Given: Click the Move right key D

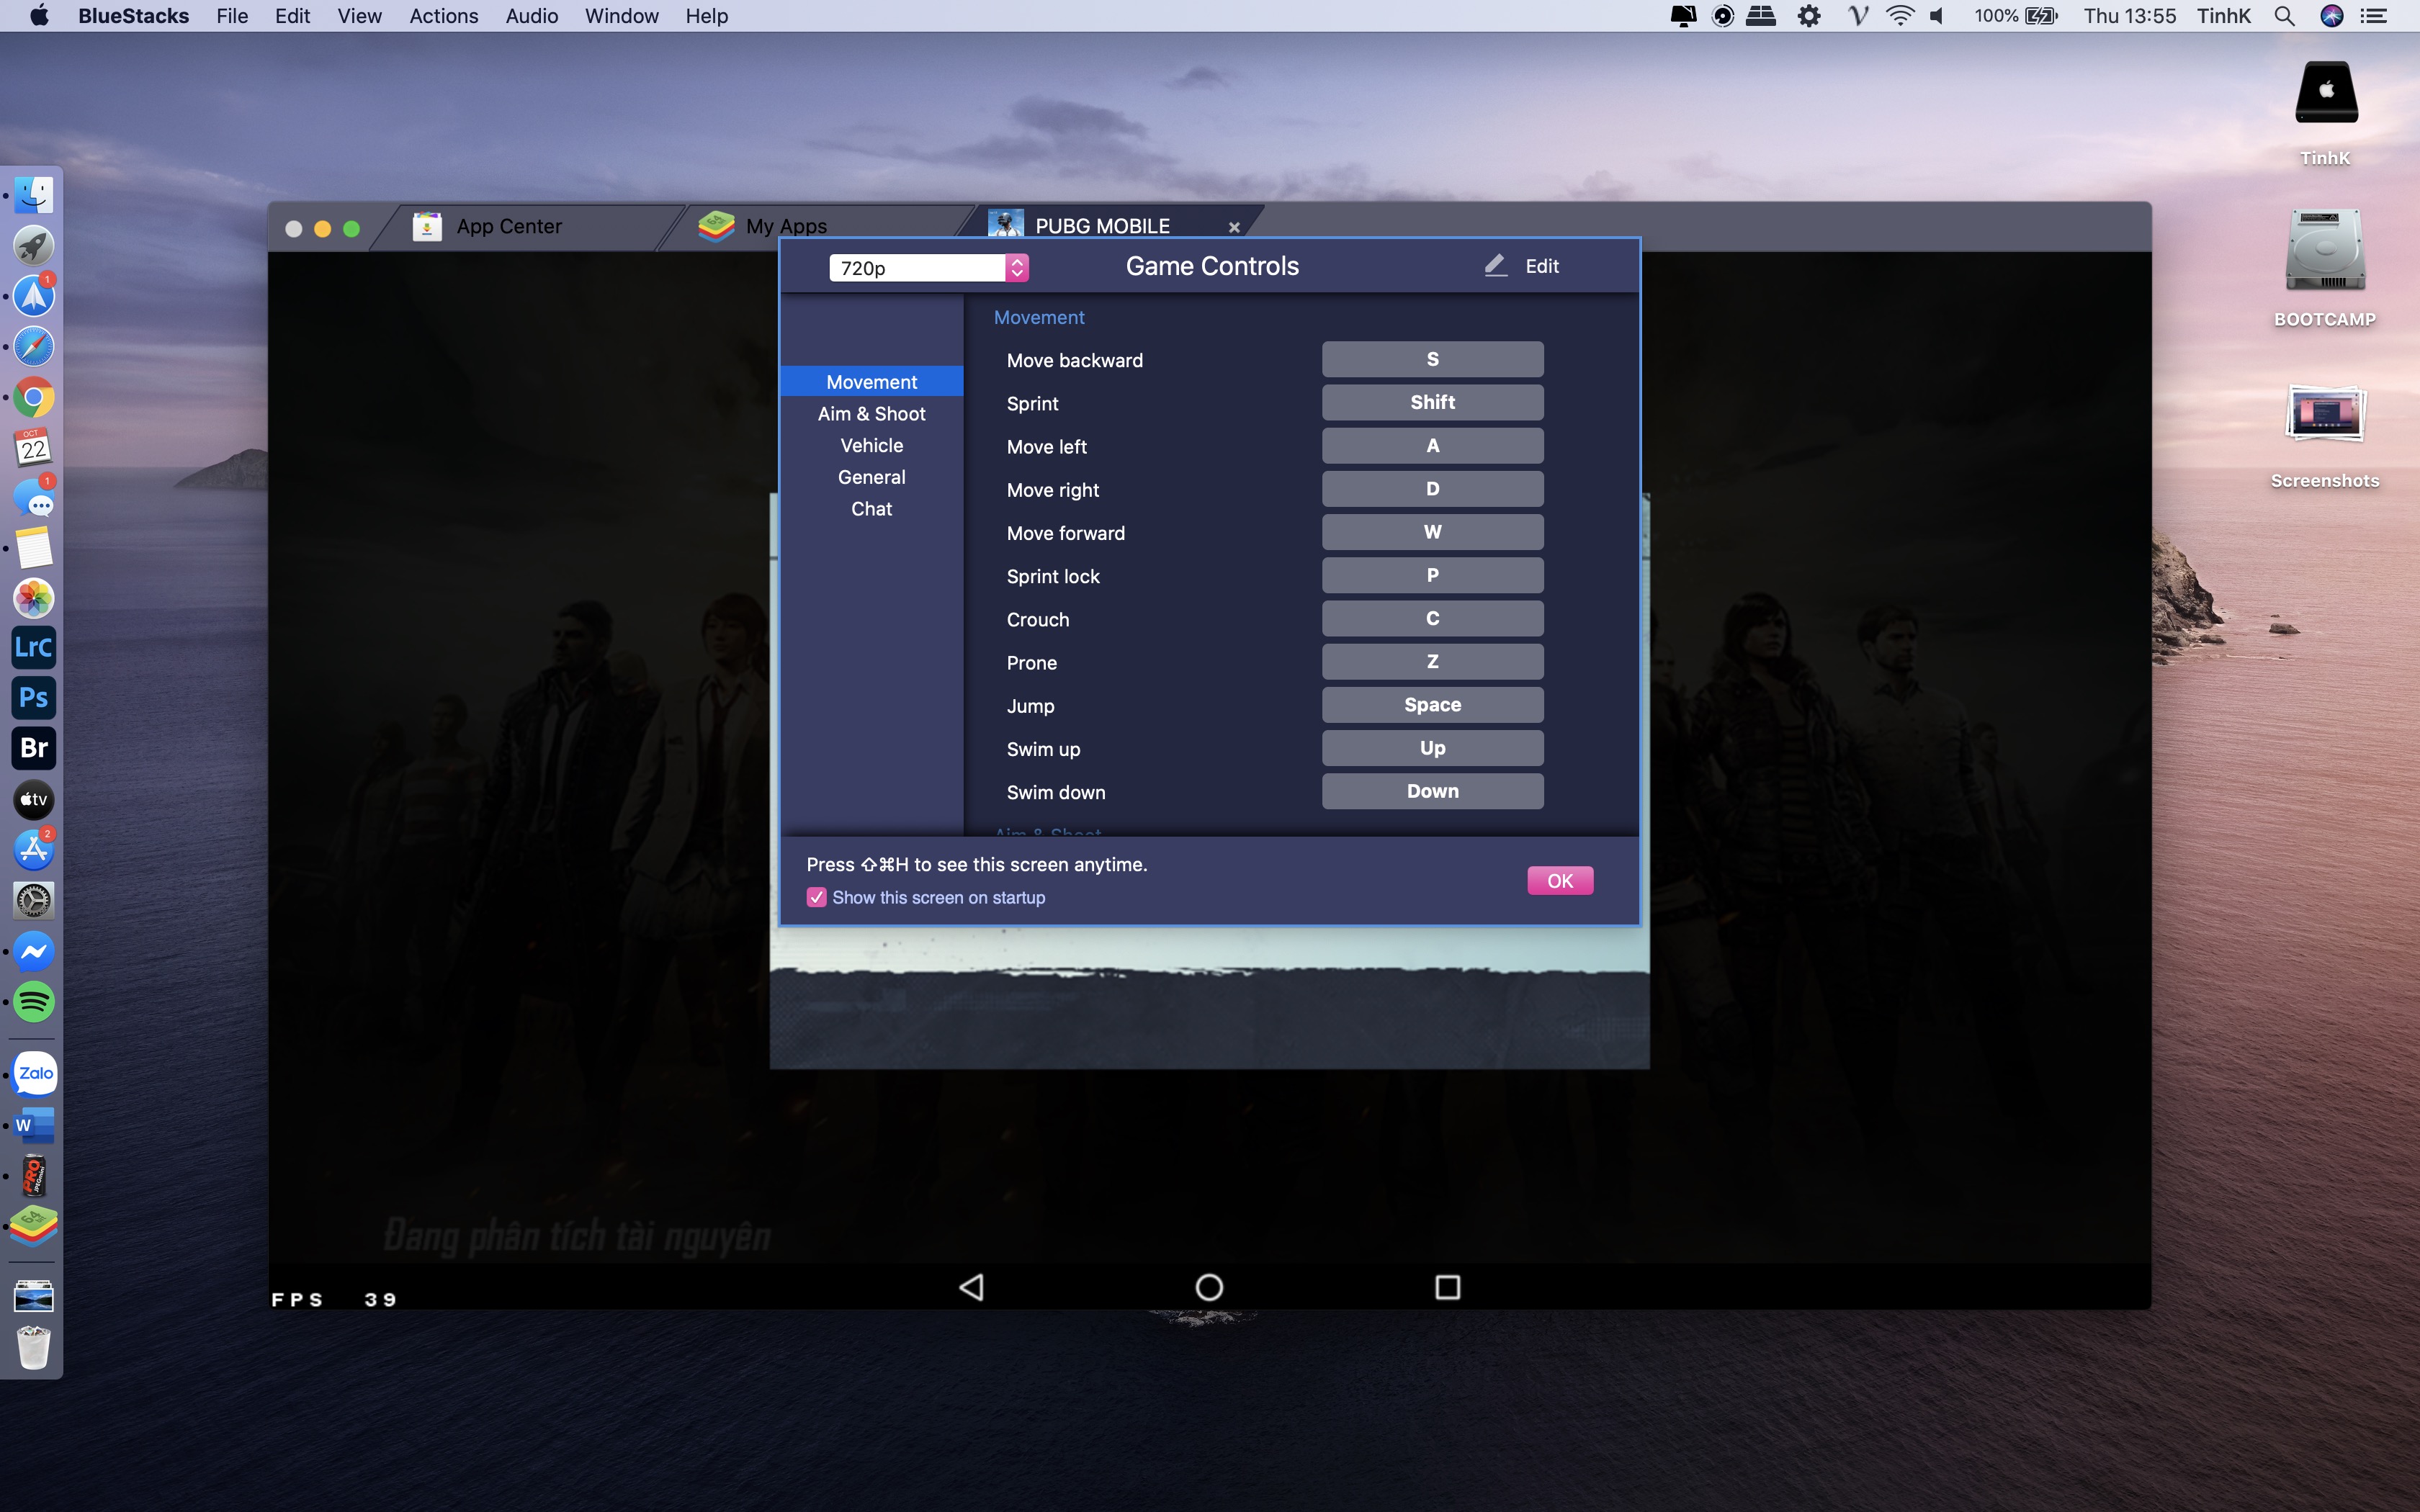Looking at the screenshot, I should [1432, 489].
